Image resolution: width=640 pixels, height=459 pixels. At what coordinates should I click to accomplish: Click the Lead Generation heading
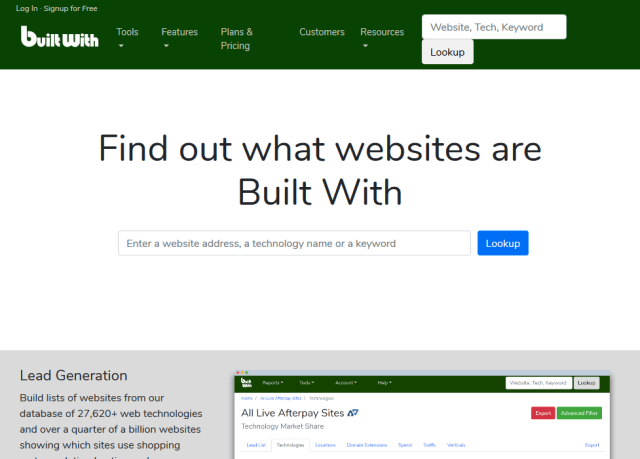[73, 376]
